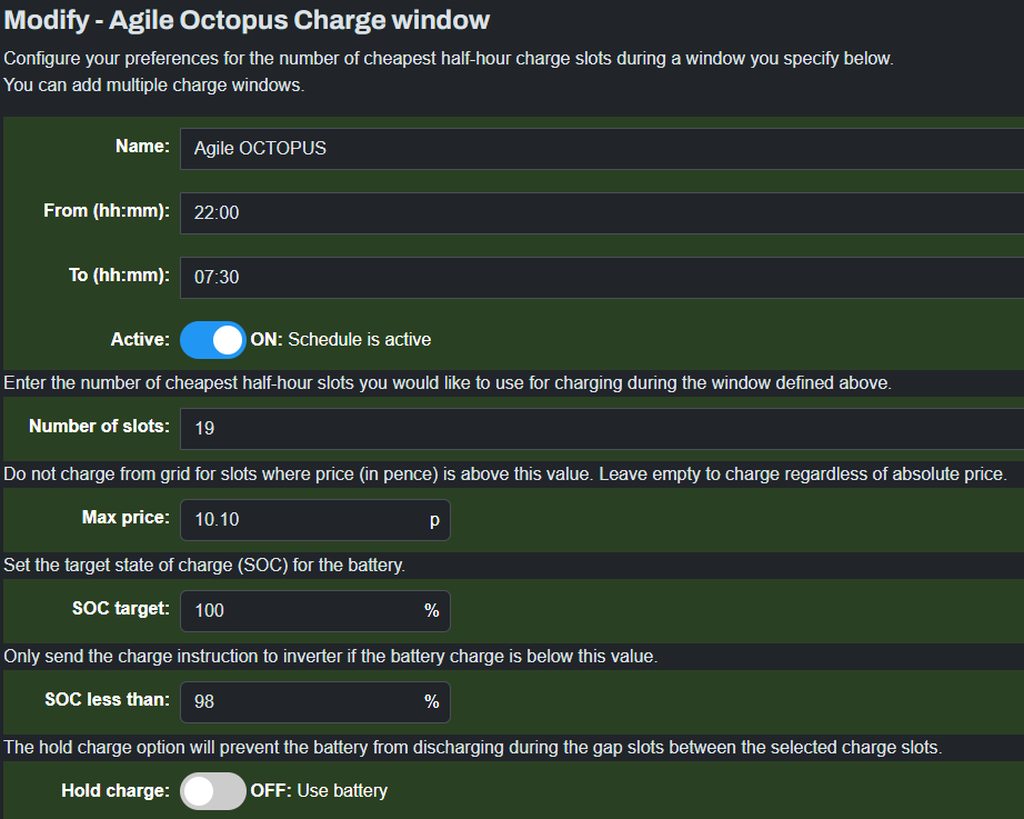The height and width of the screenshot is (819, 1024).
Task: Click the Name field containing Agile OCTOPUS
Action: (x=600, y=148)
